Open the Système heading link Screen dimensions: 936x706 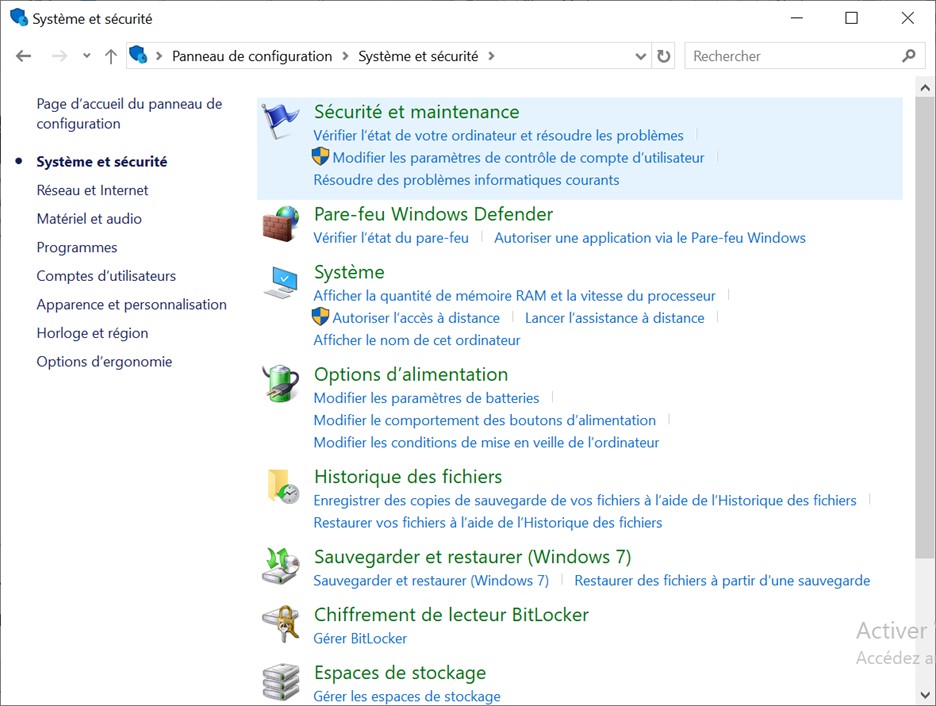(x=349, y=272)
